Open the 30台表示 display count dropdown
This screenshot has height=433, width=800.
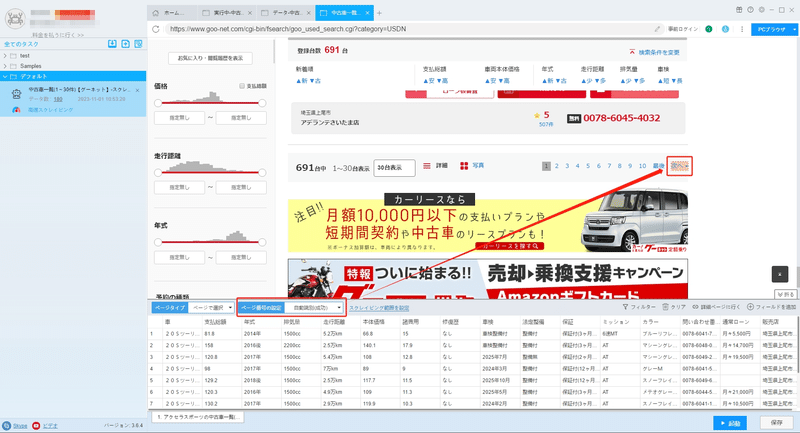pos(394,167)
